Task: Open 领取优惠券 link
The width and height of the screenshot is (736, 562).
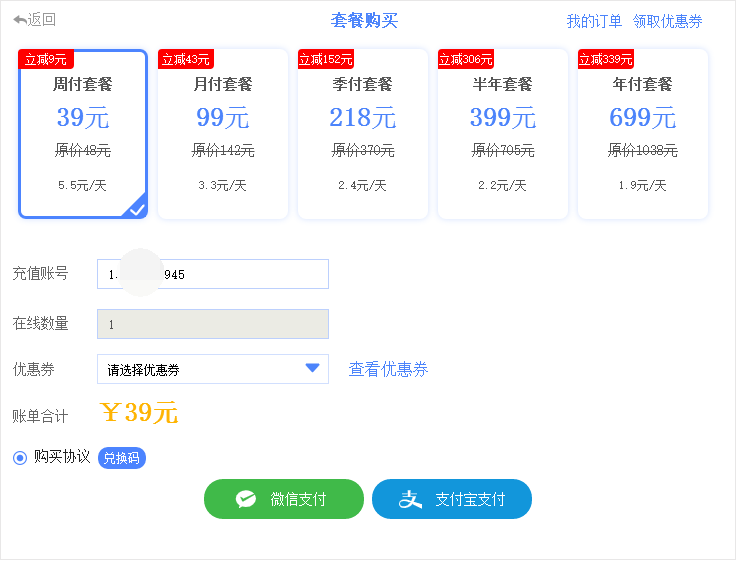Action: pyautogui.click(x=667, y=21)
